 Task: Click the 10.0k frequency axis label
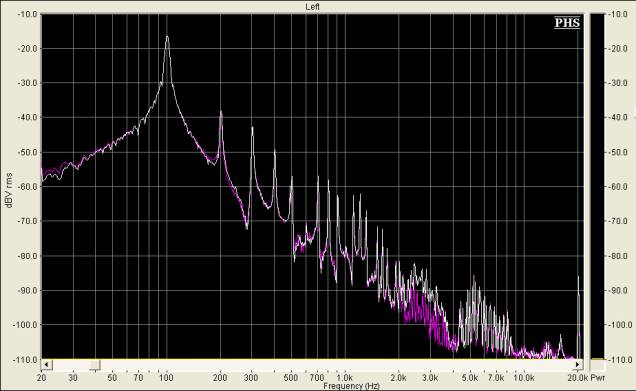tap(524, 378)
